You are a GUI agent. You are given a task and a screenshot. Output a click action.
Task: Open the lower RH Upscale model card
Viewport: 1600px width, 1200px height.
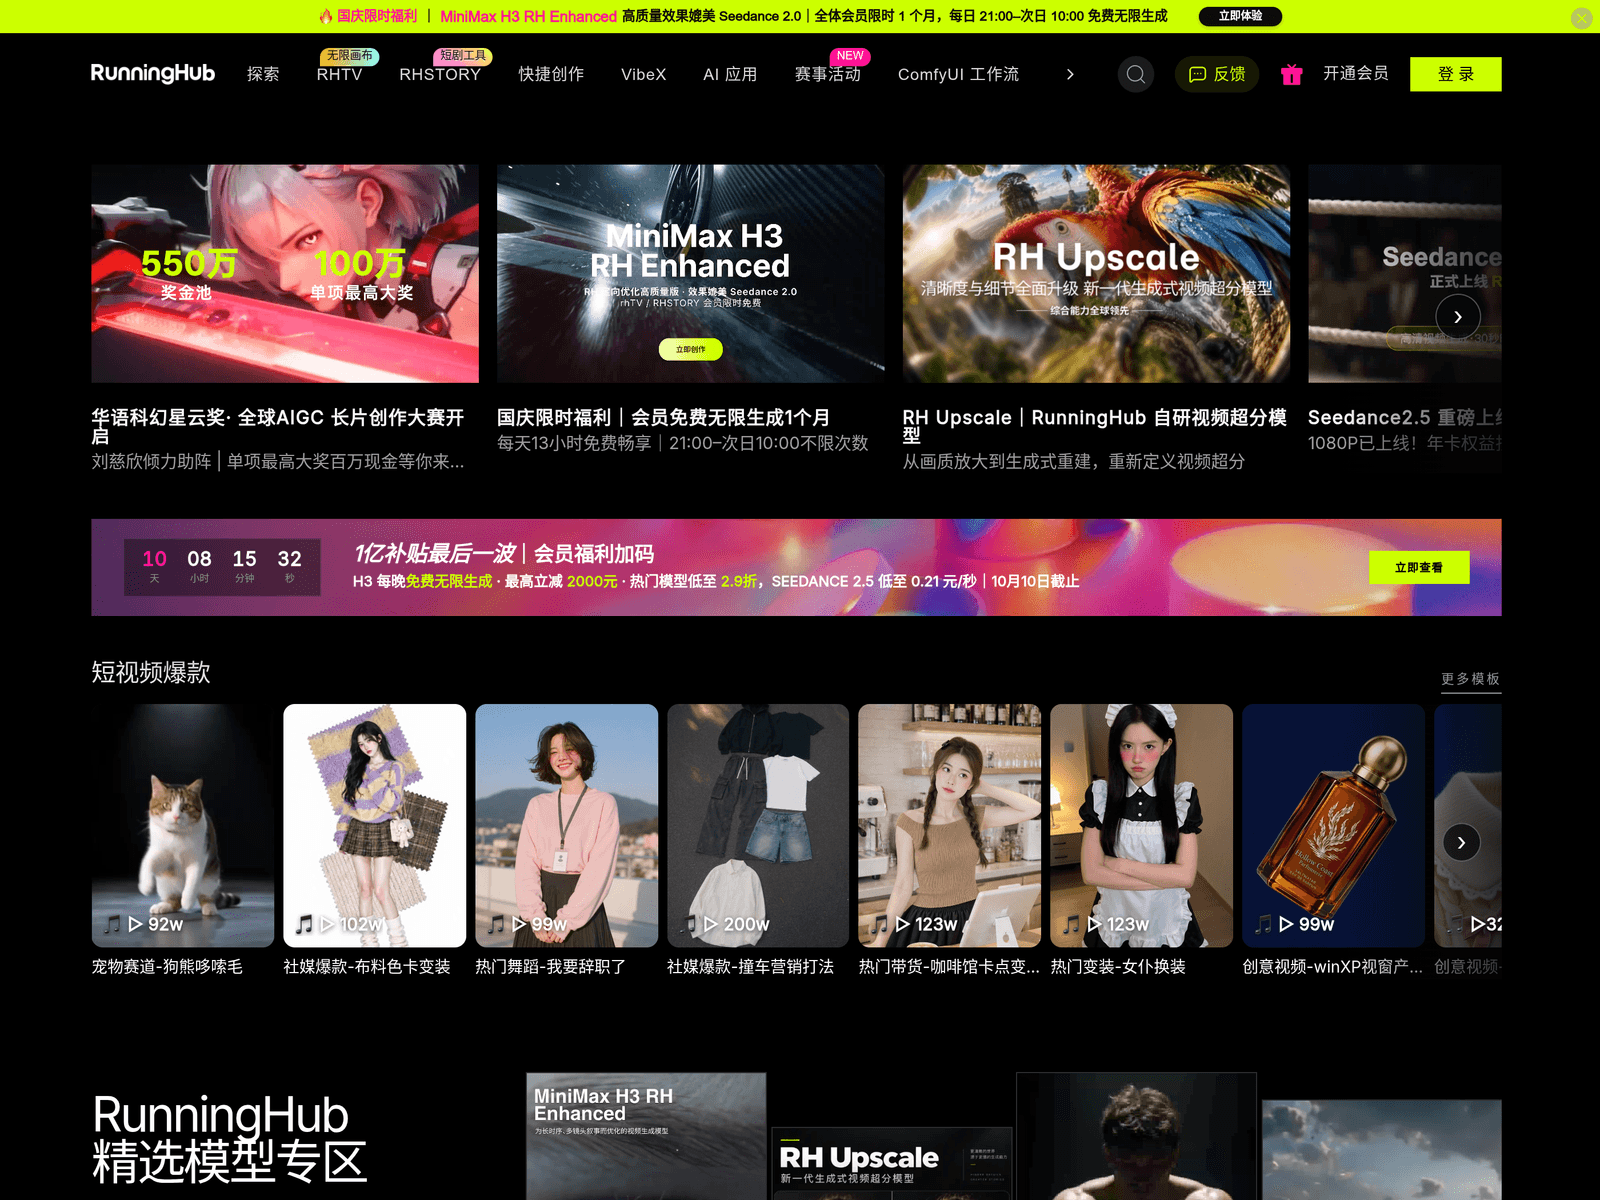click(x=892, y=1163)
